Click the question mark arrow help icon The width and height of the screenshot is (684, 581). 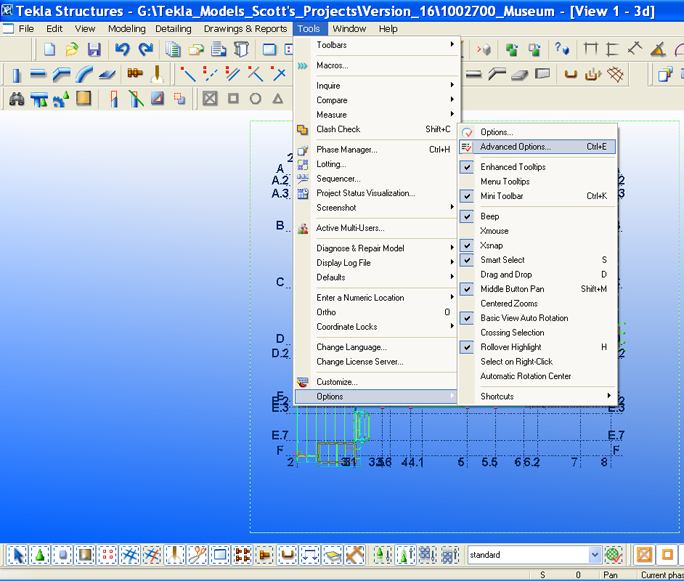click(561, 48)
